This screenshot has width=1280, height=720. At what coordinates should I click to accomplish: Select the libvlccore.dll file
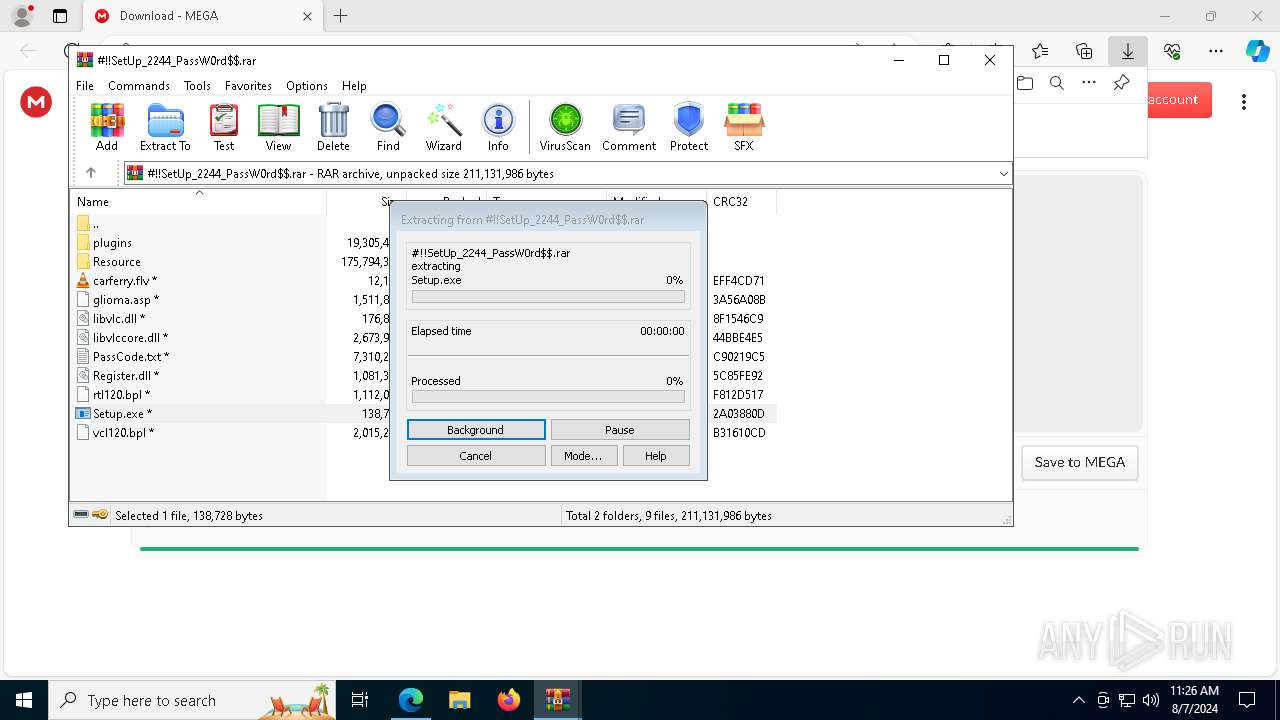[130, 338]
